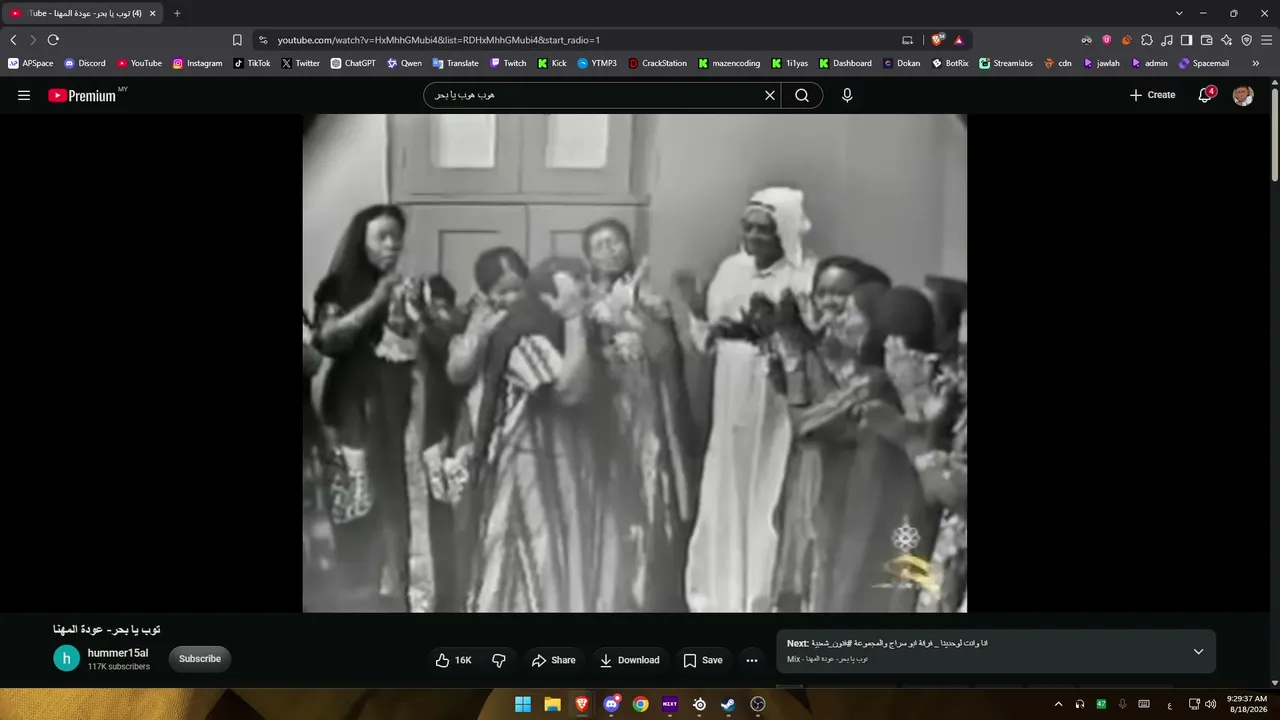
Task: Open the Brave VPN shield icon
Action: click(x=1246, y=40)
